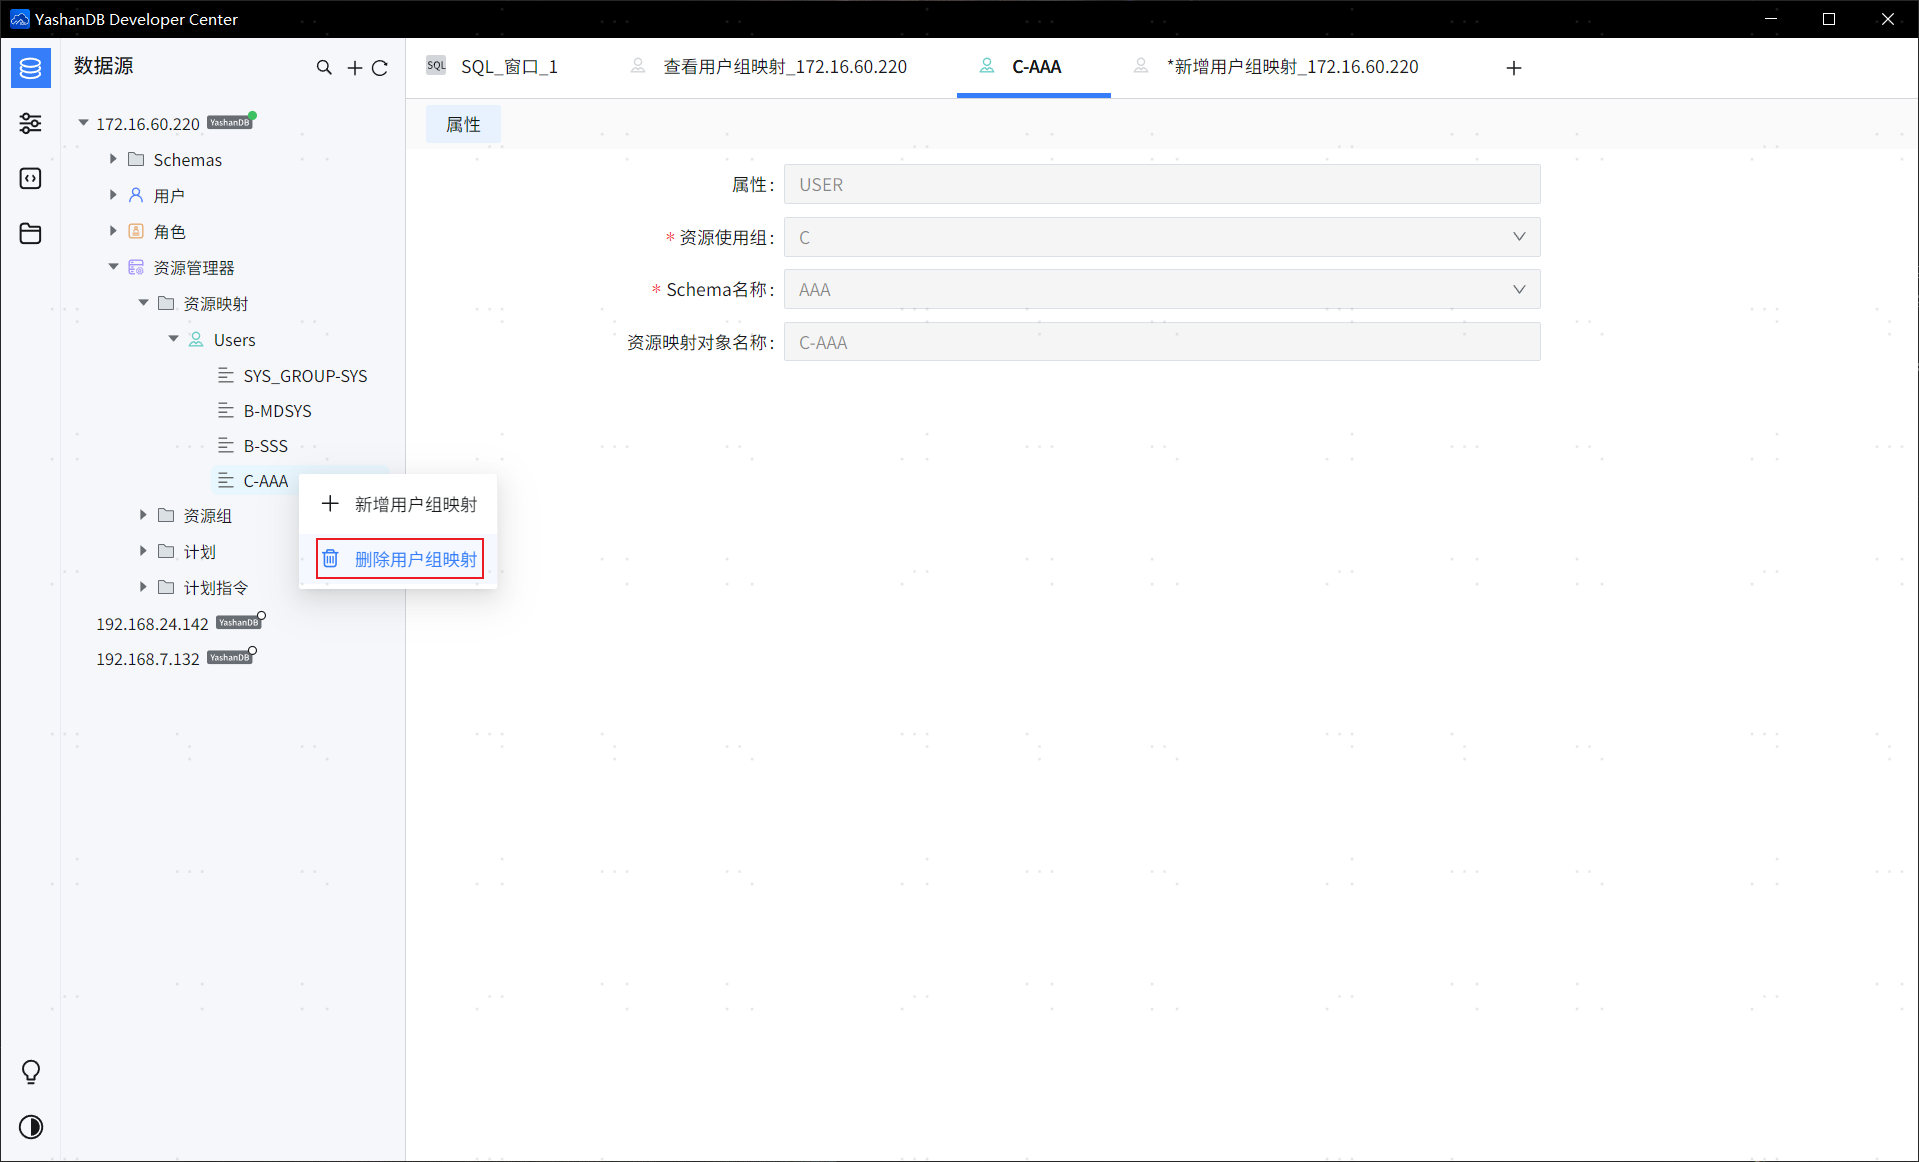Select the SYS_GROUP-SYS mapping
The width and height of the screenshot is (1919, 1162).
[x=305, y=376]
